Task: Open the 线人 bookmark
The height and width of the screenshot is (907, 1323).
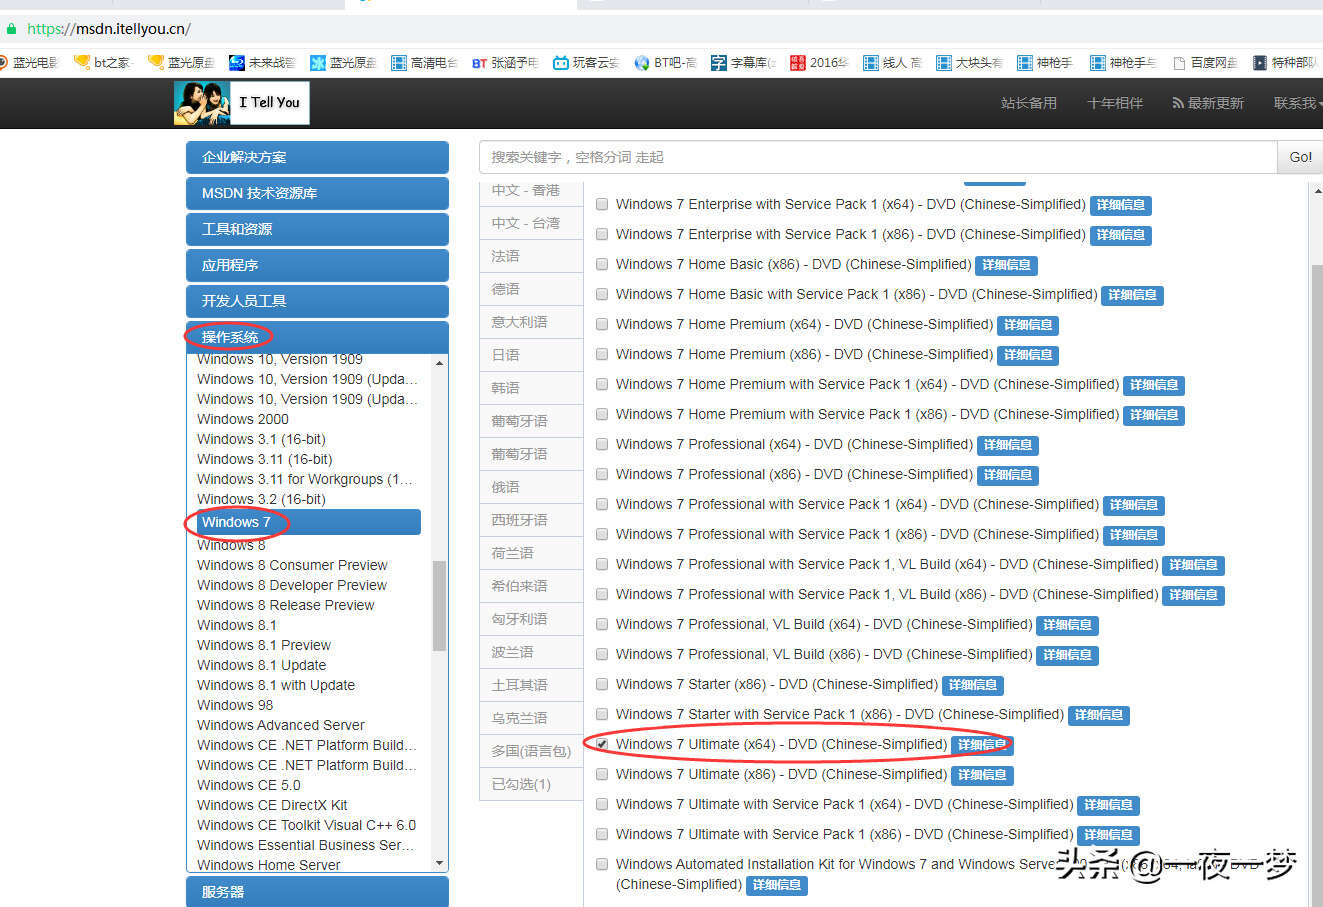Action: point(892,63)
